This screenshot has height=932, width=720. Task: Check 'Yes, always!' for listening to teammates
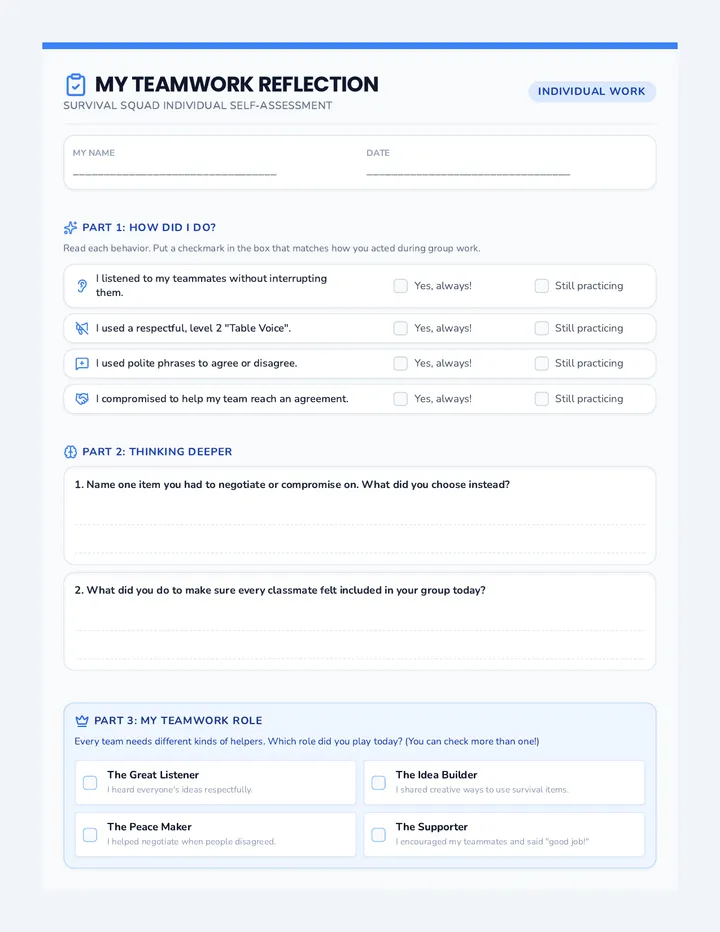pos(401,286)
